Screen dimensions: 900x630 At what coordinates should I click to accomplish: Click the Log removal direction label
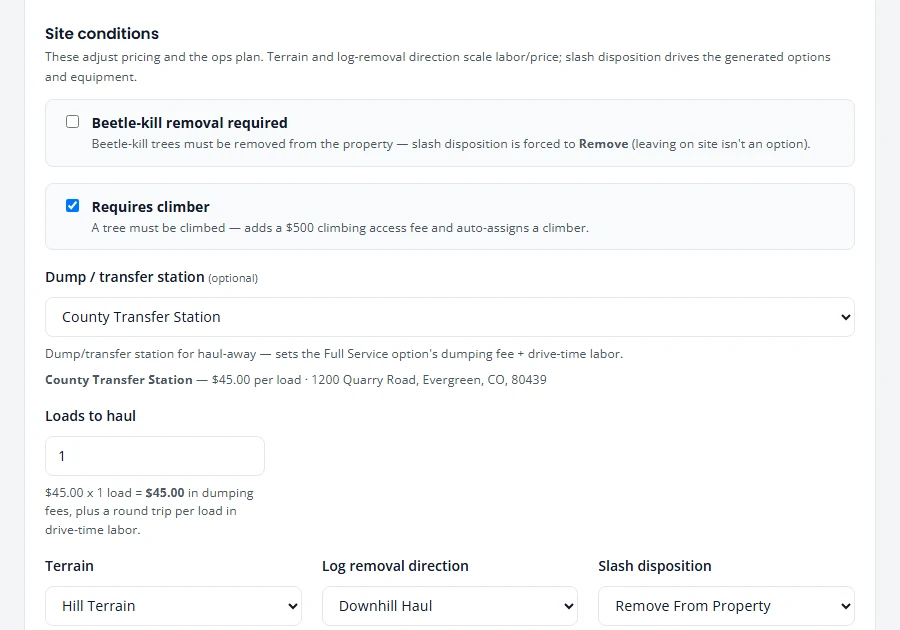[x=395, y=566]
